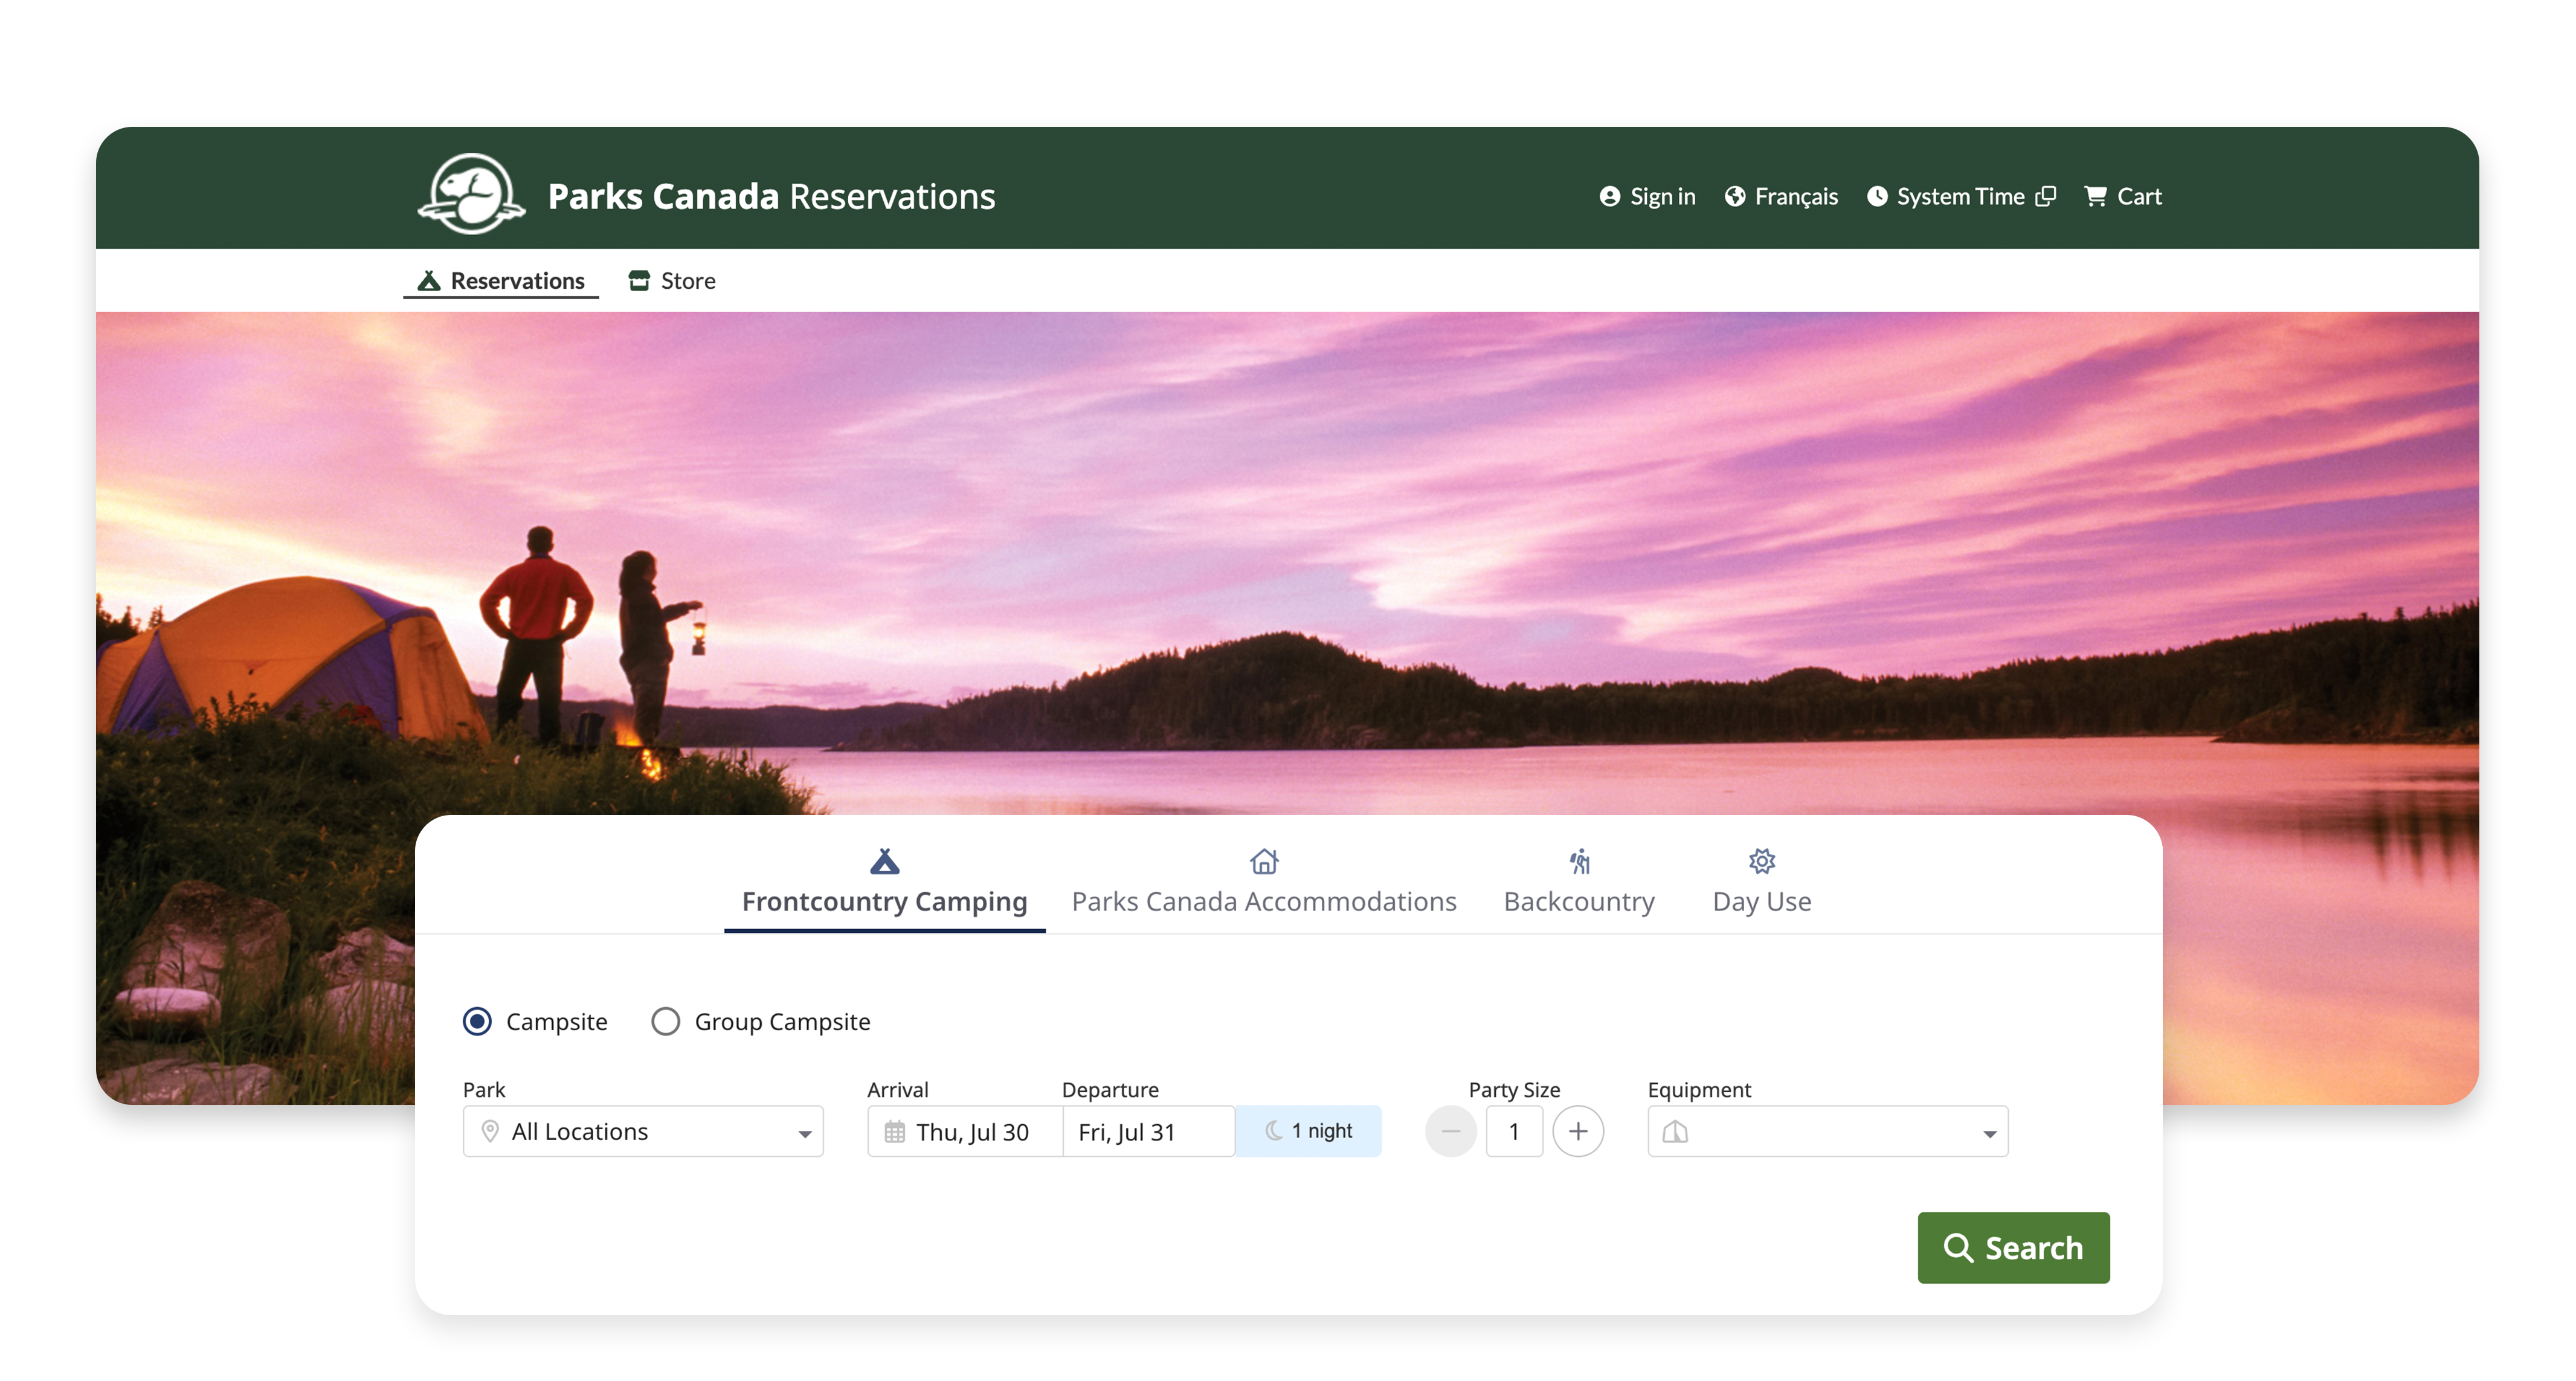Click the Parks Canada beaver logo

point(471,194)
